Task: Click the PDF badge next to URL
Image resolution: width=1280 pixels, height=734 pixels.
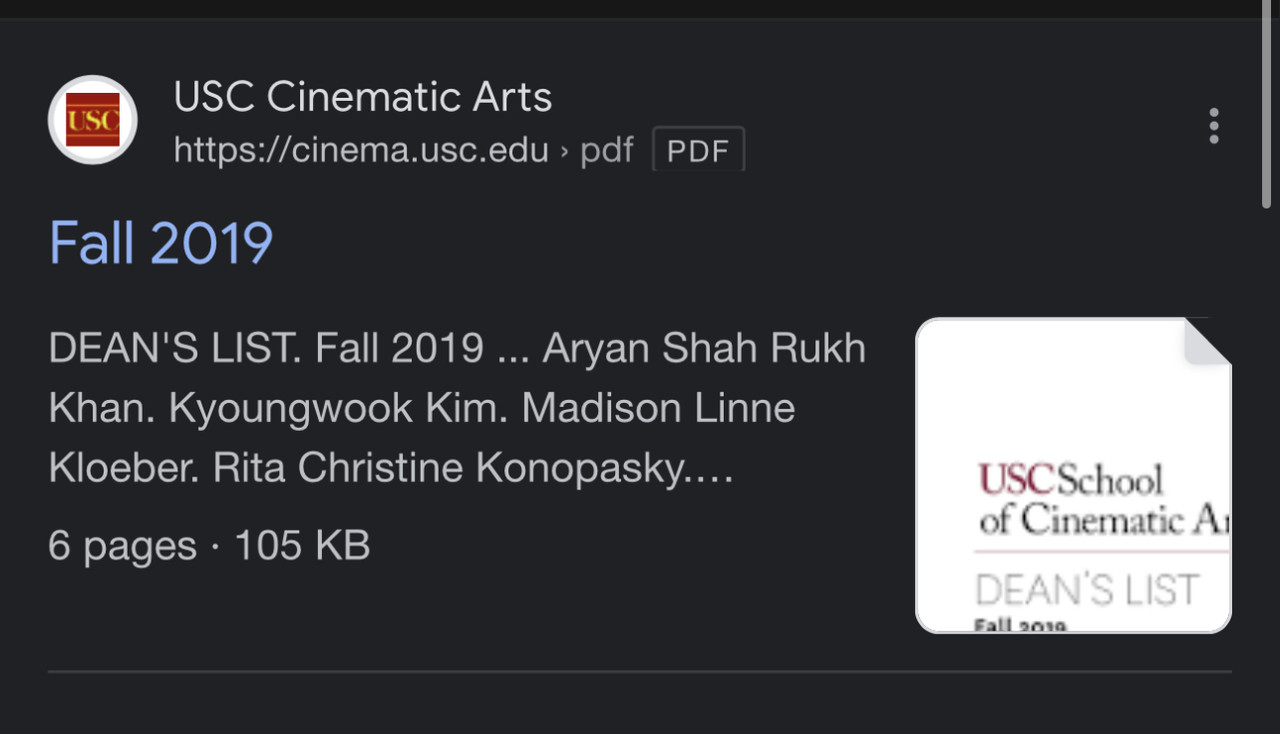Action: coord(698,150)
